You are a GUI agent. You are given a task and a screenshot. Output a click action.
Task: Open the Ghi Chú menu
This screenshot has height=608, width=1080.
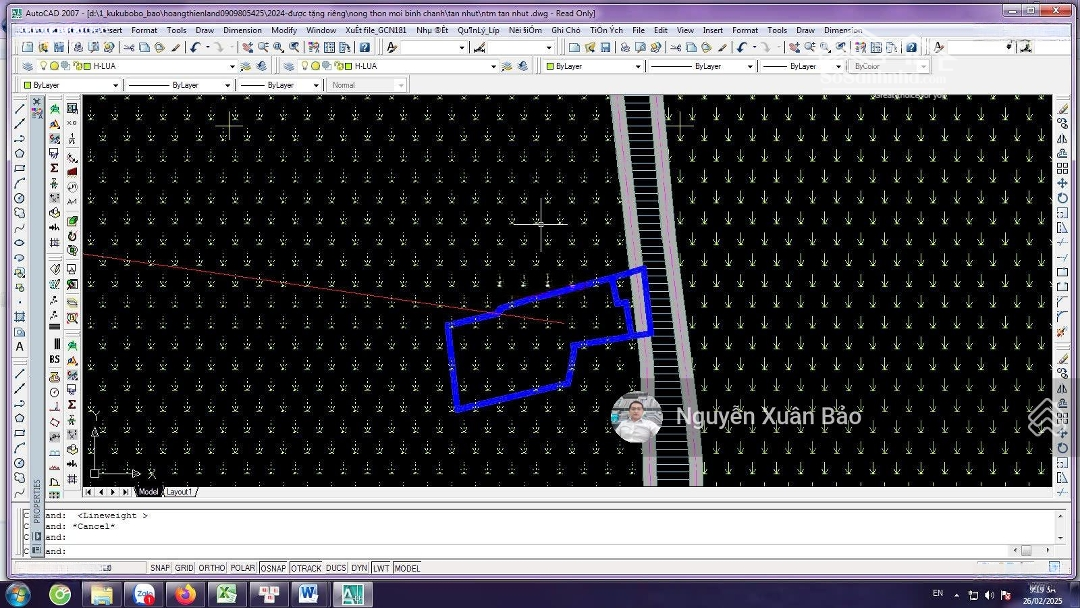coord(565,30)
